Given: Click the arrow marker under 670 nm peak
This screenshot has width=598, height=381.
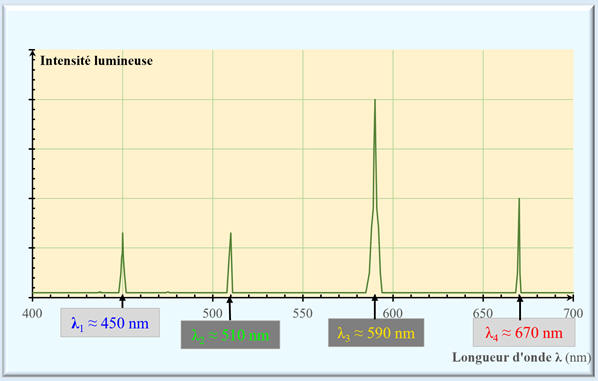Looking at the screenshot, I should click(x=519, y=307).
